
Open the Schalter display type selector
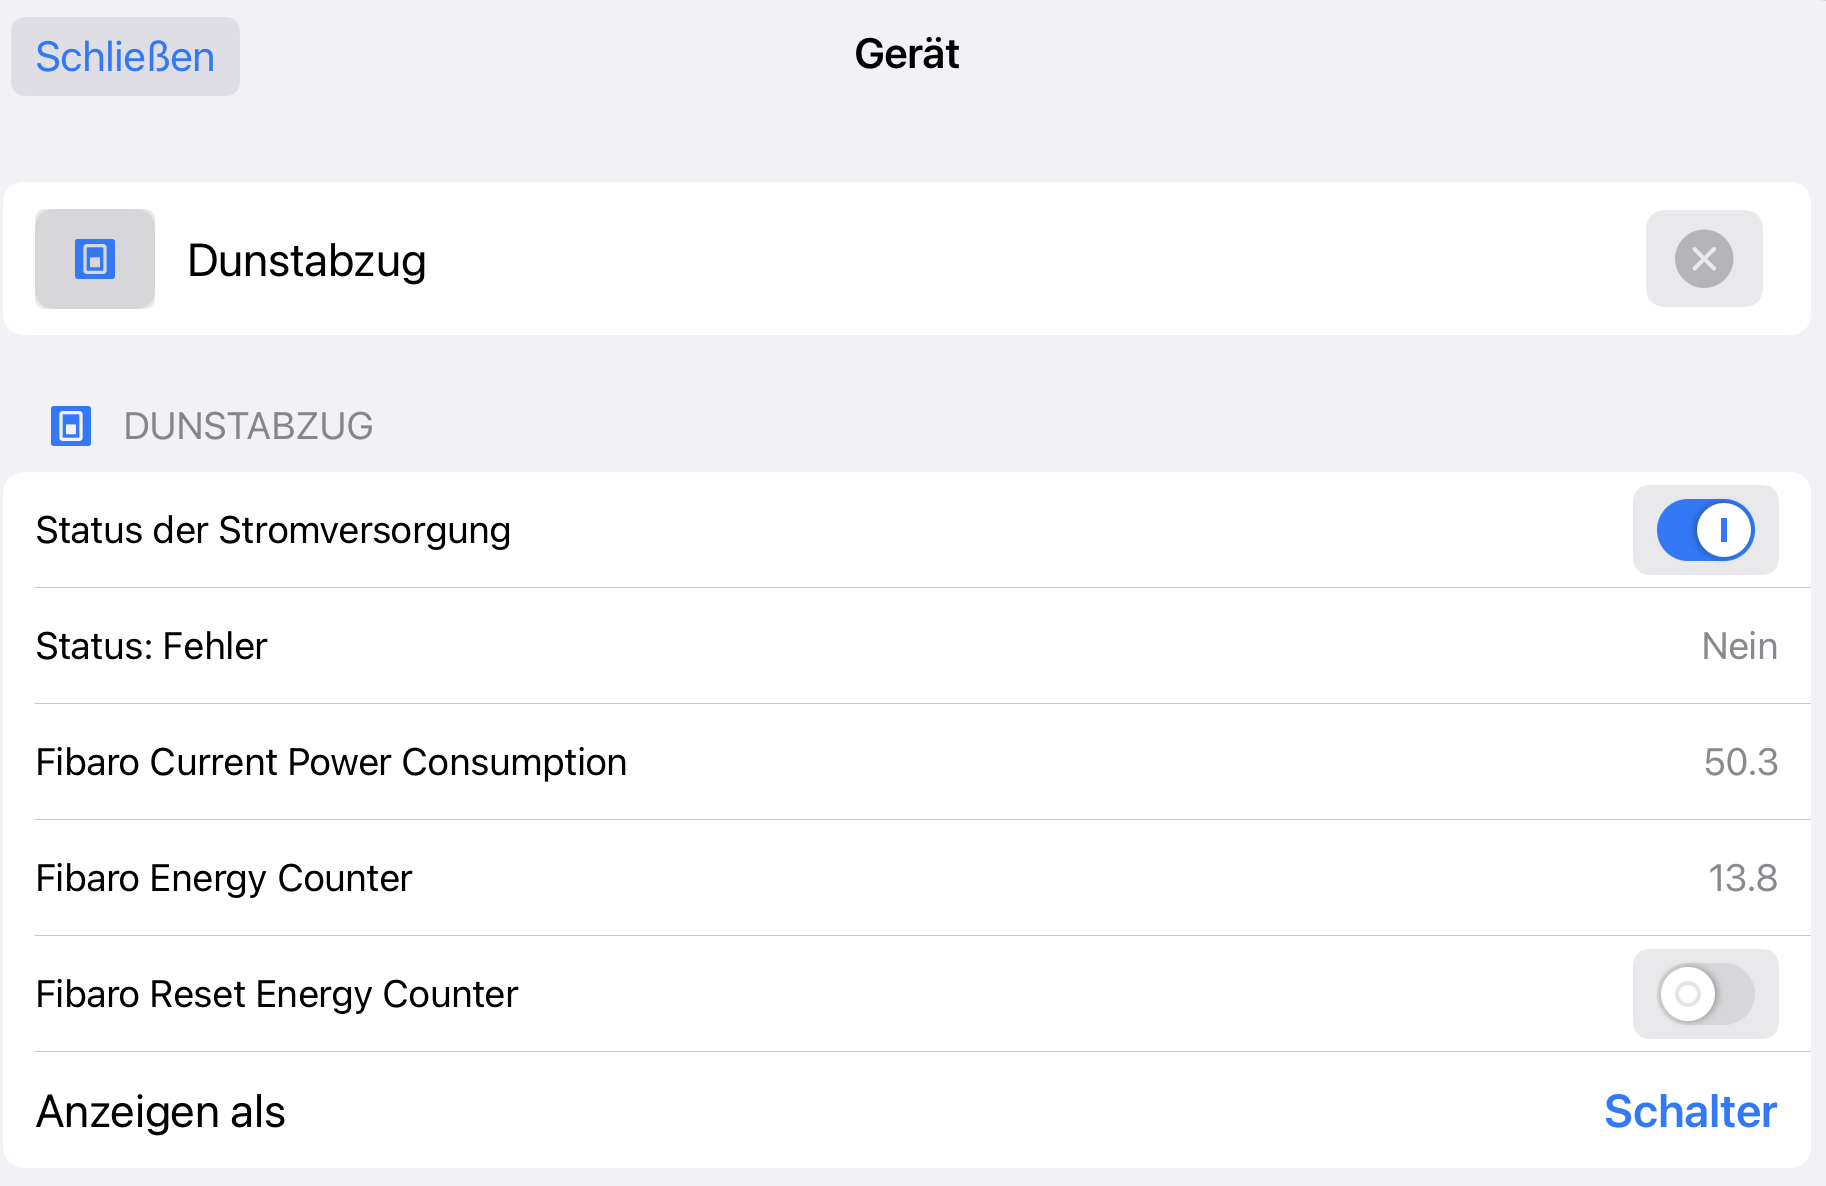point(1690,1111)
